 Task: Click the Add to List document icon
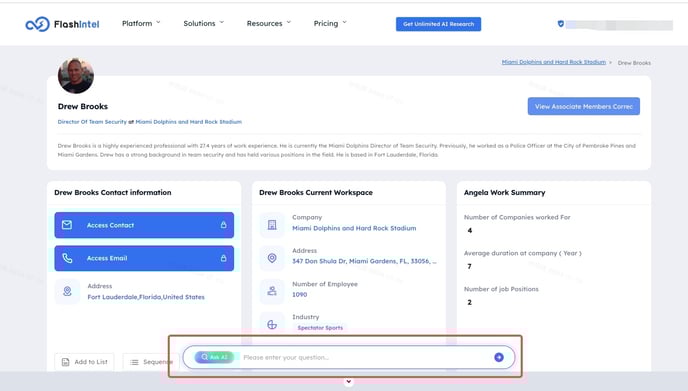[x=65, y=362]
